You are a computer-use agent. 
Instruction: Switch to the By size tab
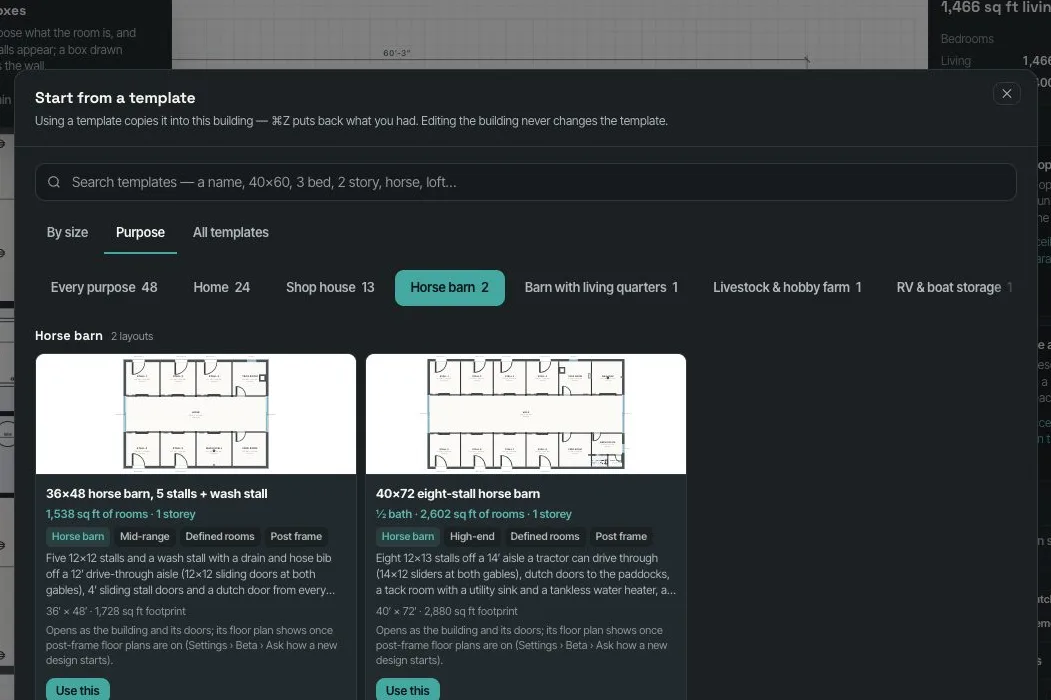67,233
